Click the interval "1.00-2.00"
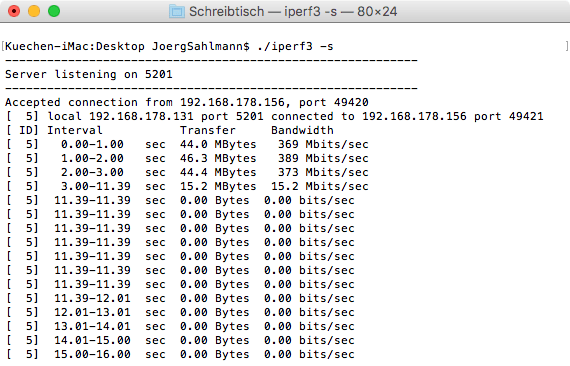The height and width of the screenshot is (366, 570). point(92,158)
